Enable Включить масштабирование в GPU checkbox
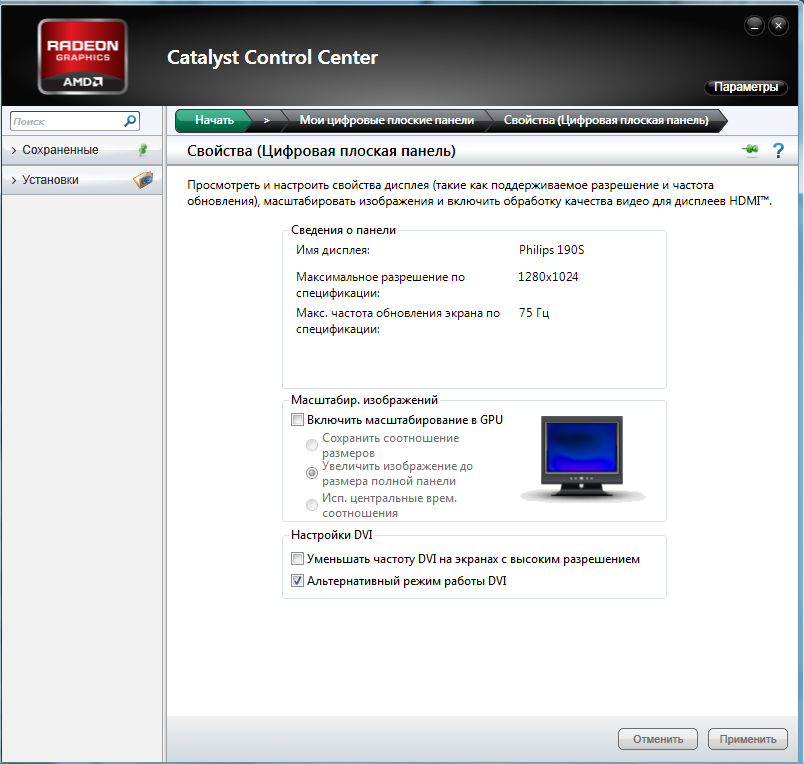Screen dimensions: 804x764 pos(297,420)
